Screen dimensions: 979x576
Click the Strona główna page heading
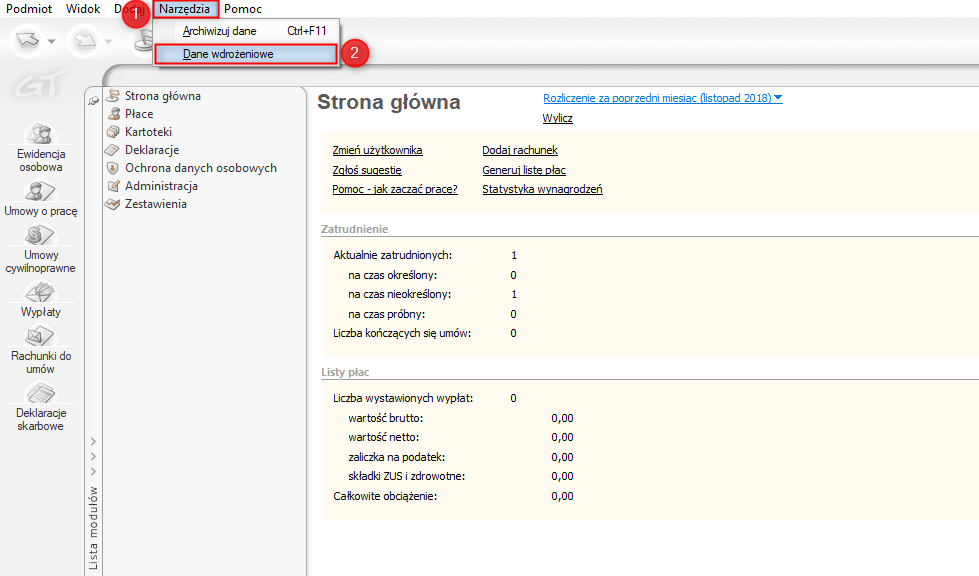coord(388,102)
